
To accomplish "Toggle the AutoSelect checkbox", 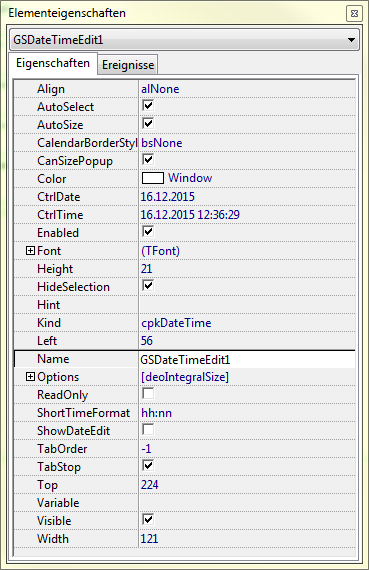I will pos(148,106).
